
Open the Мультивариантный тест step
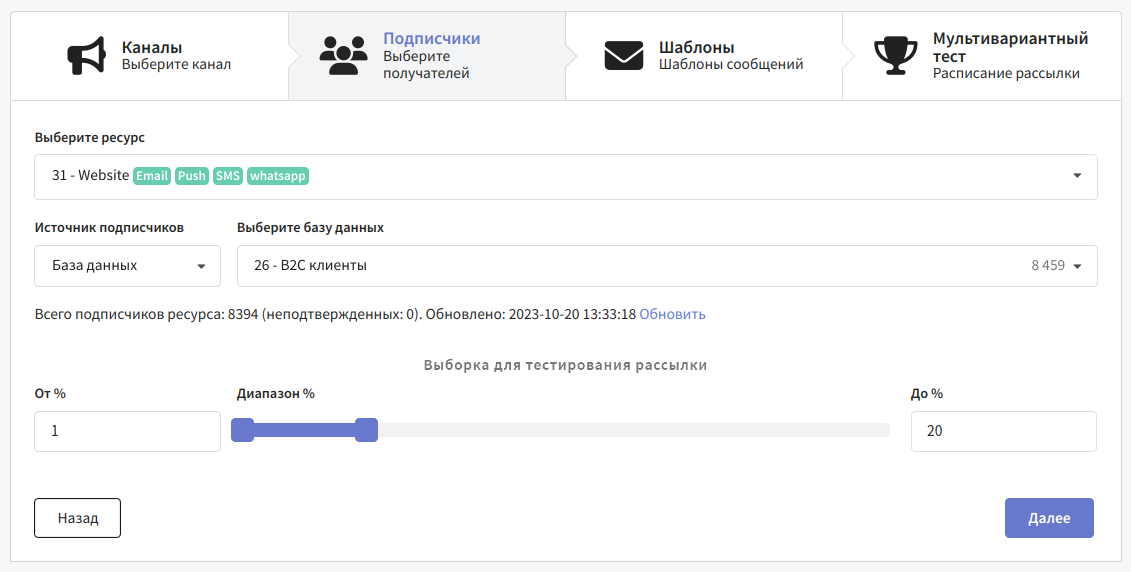[1008, 56]
